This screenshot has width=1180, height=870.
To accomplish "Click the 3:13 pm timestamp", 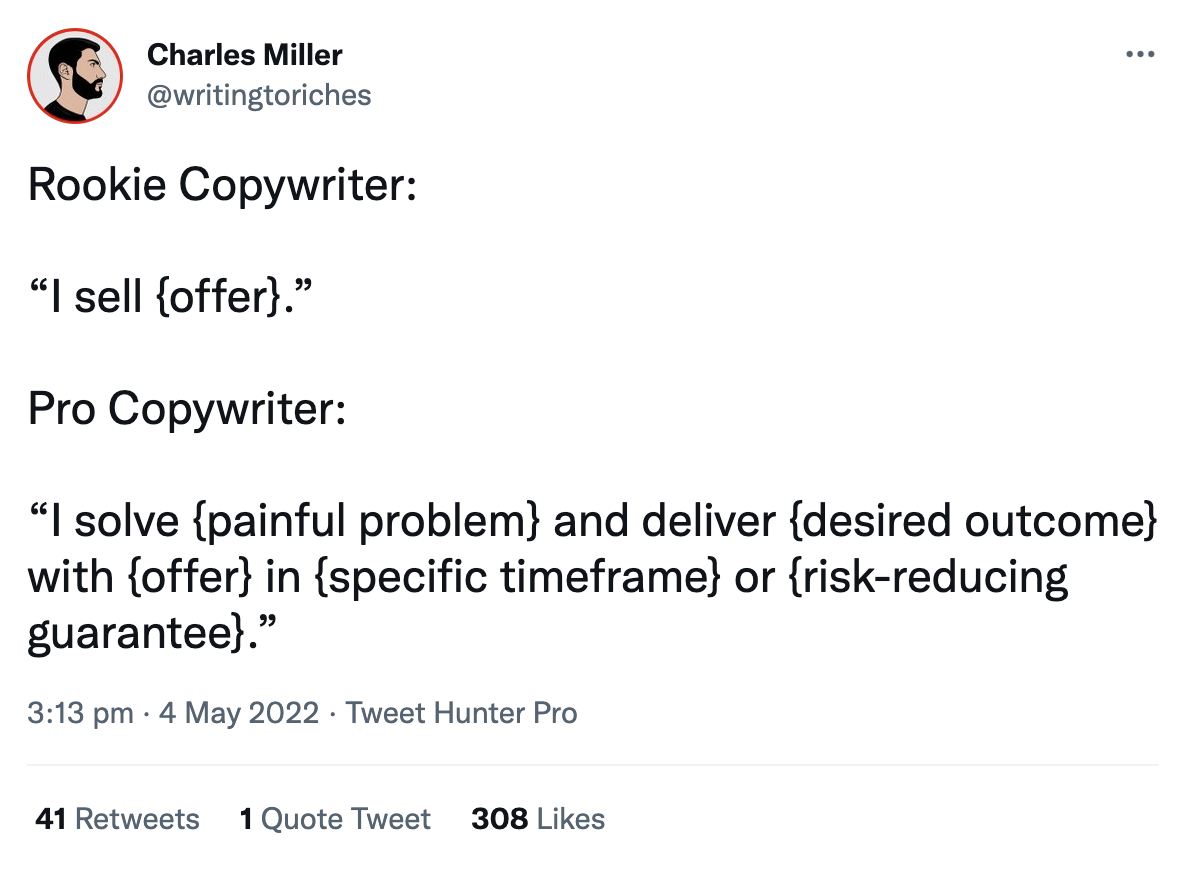I will (x=80, y=713).
